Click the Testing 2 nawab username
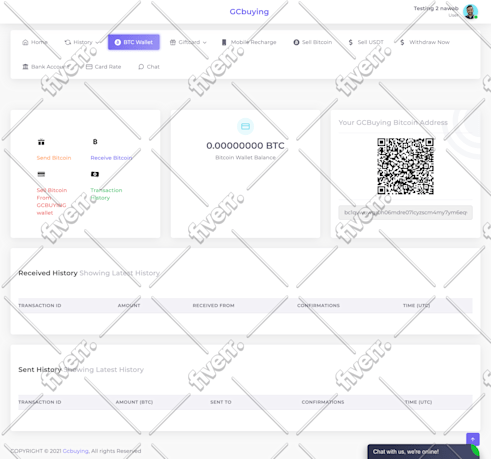 [x=436, y=8]
